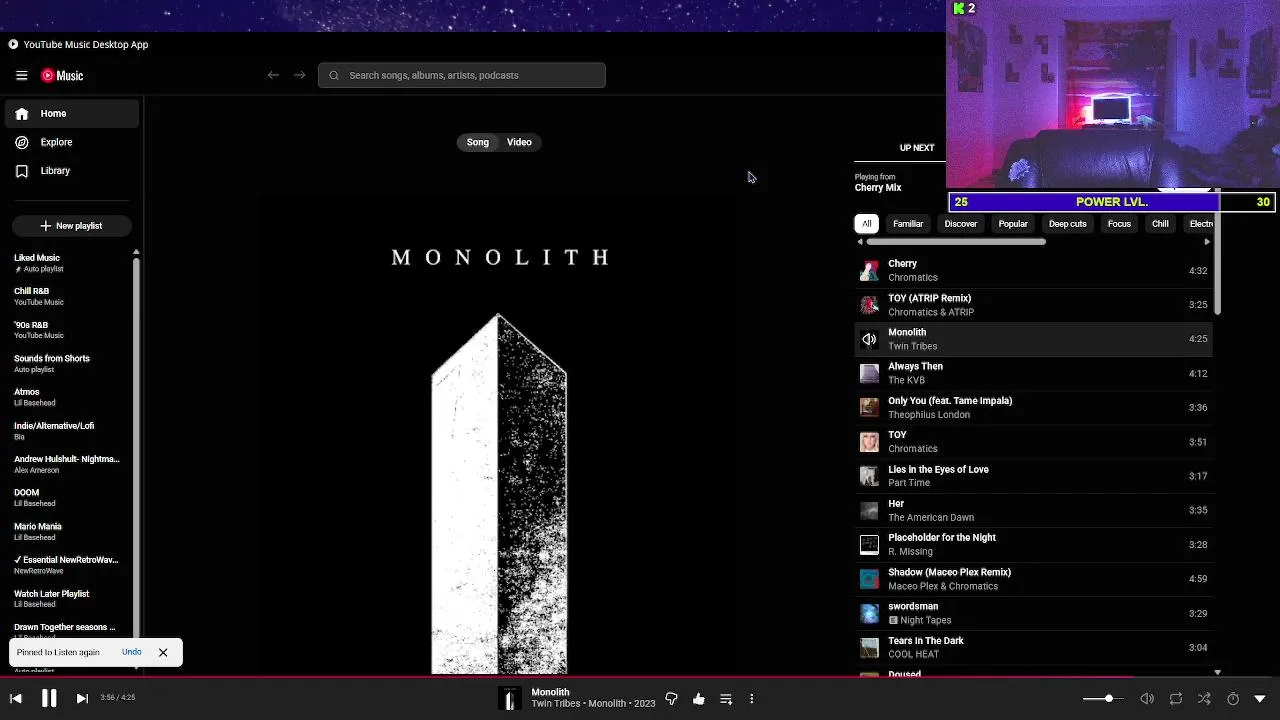Image resolution: width=1280 pixels, height=720 pixels.
Task: Click the YouTube Music logo
Action: pyautogui.click(x=62, y=75)
